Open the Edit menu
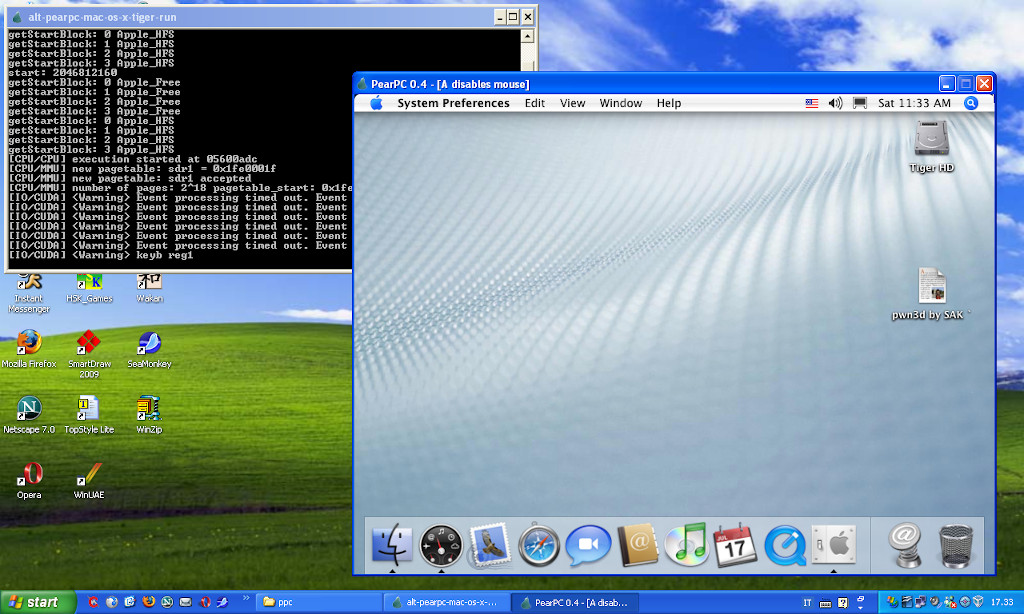This screenshot has height=614, width=1024. click(x=535, y=103)
